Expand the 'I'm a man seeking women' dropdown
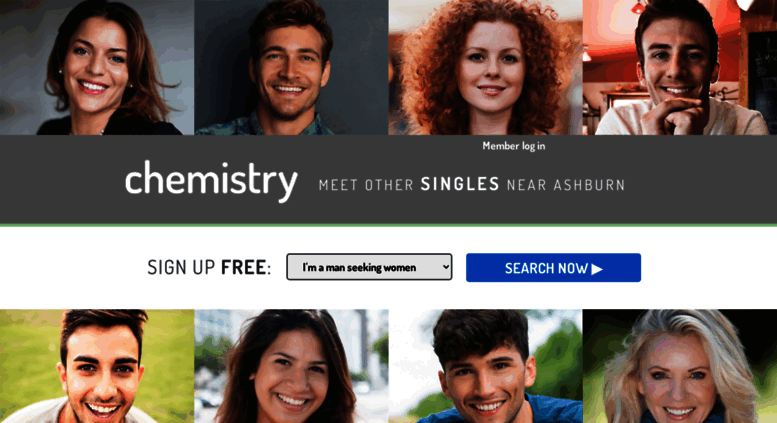 pyautogui.click(x=369, y=267)
